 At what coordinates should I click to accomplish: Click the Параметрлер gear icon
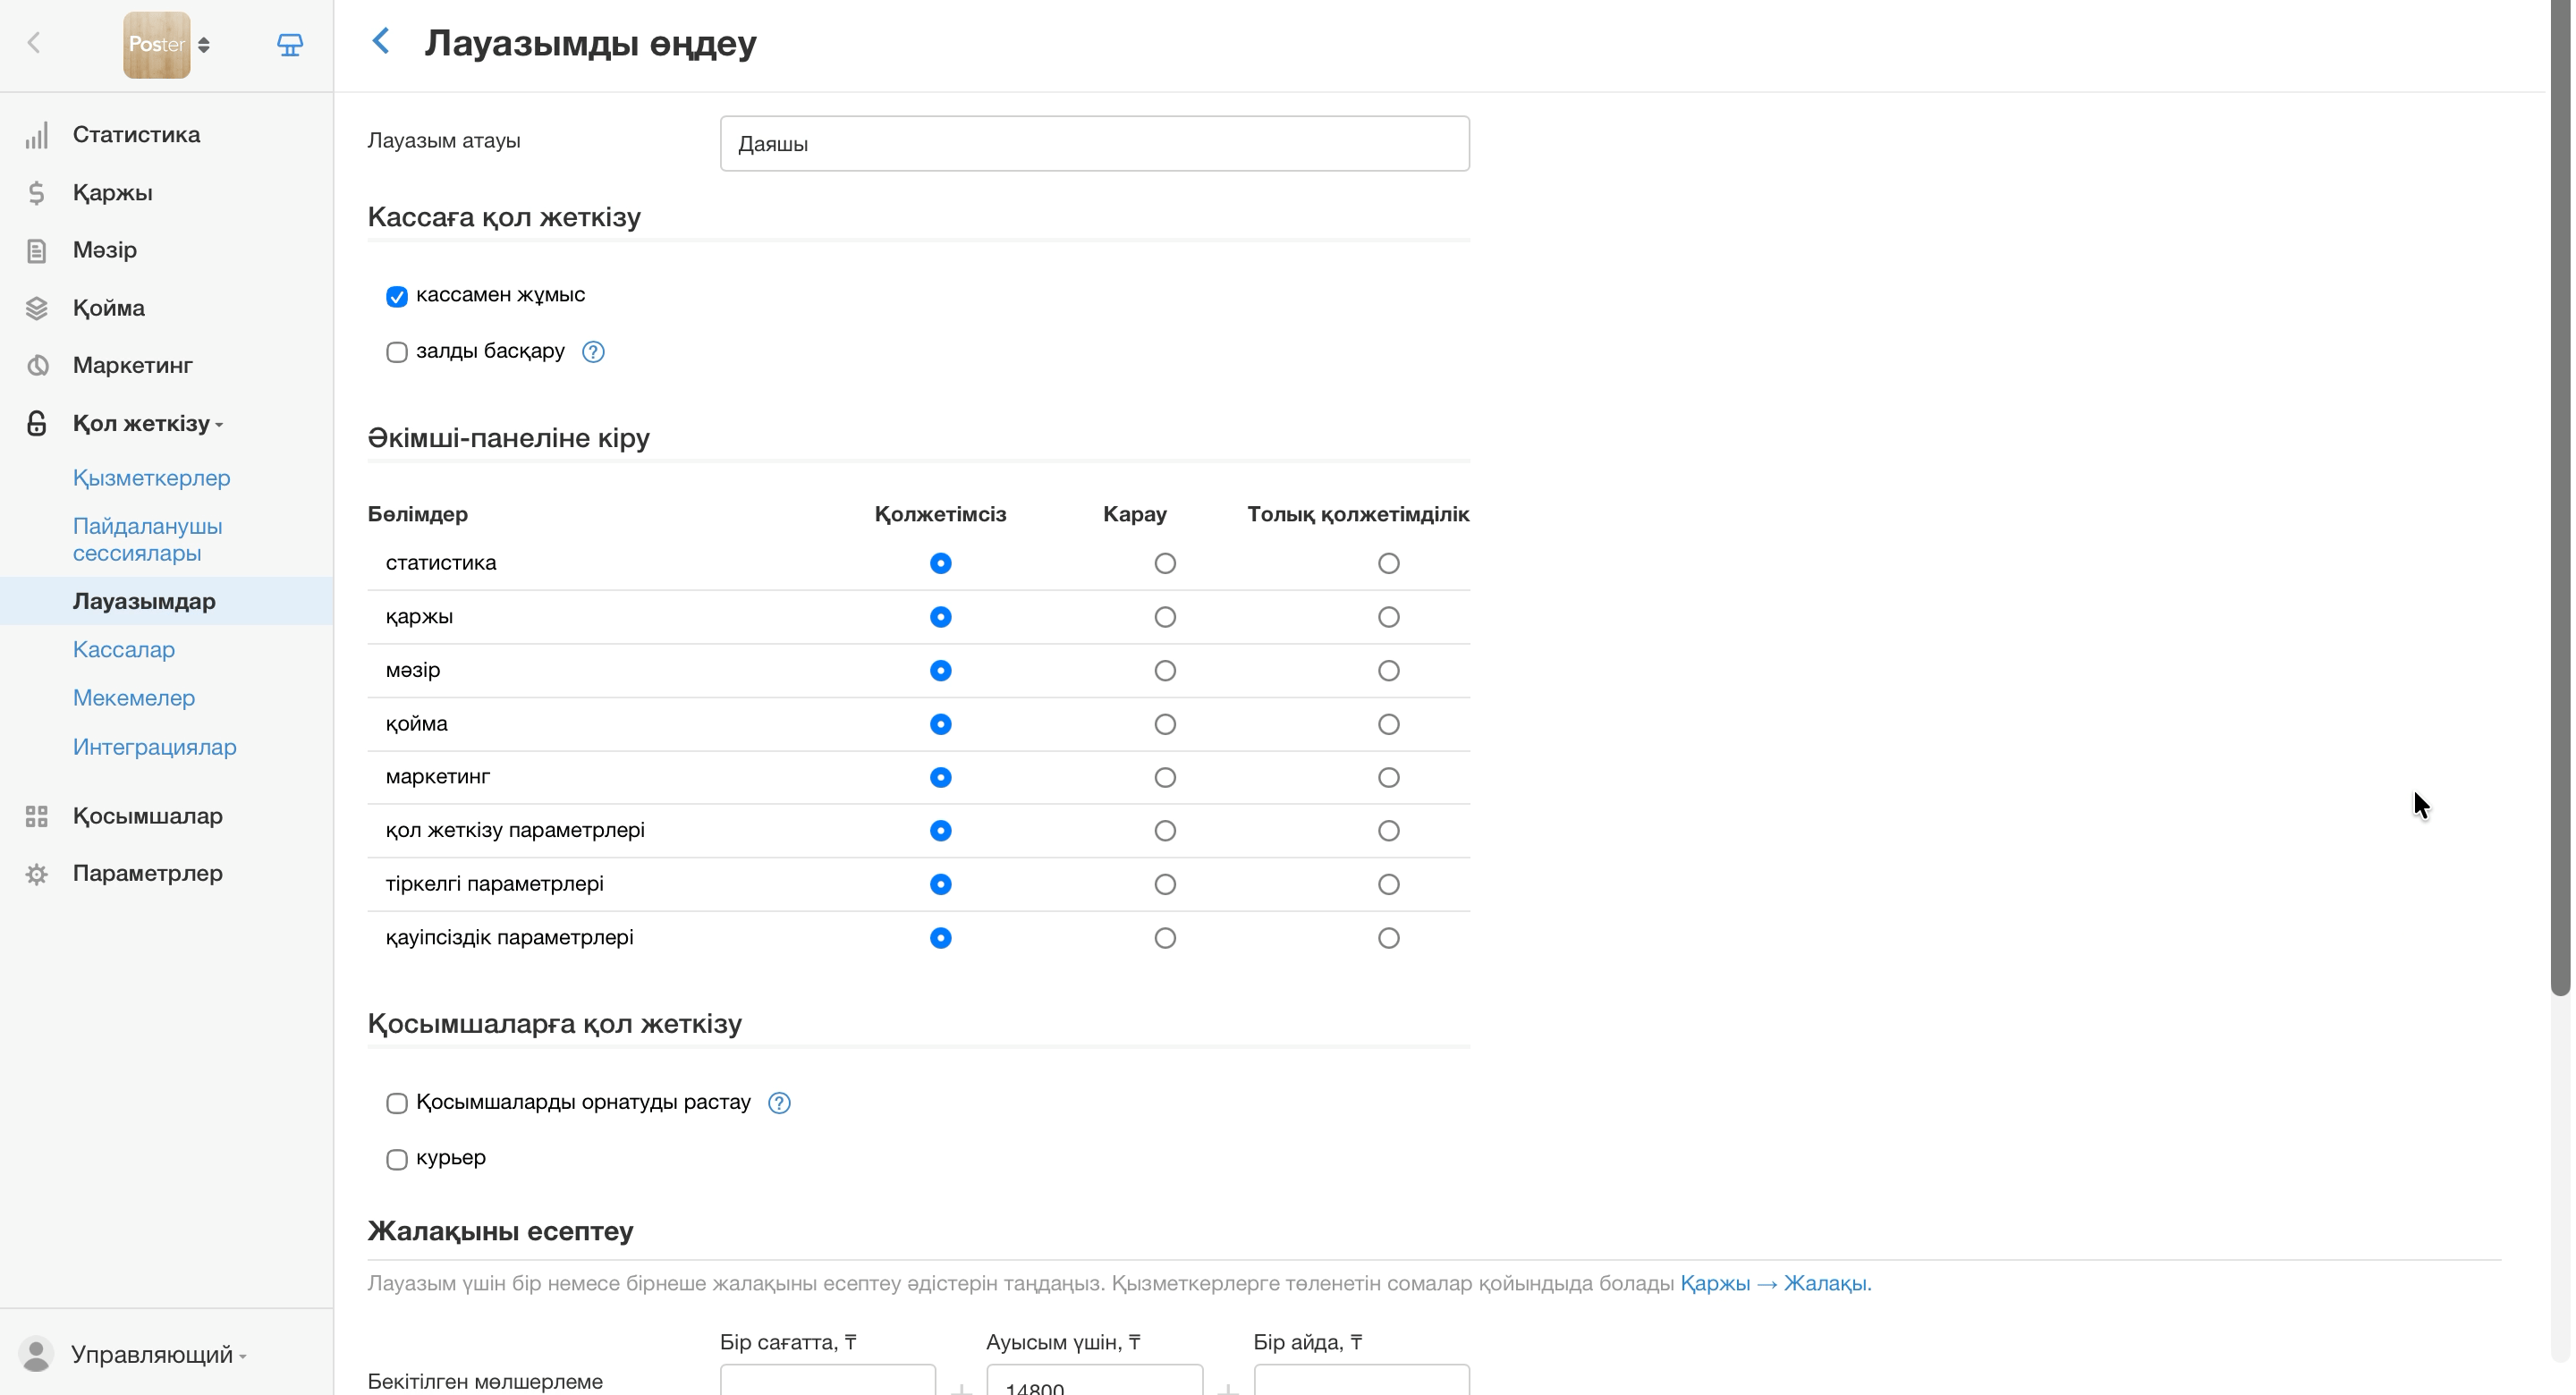tap(37, 874)
